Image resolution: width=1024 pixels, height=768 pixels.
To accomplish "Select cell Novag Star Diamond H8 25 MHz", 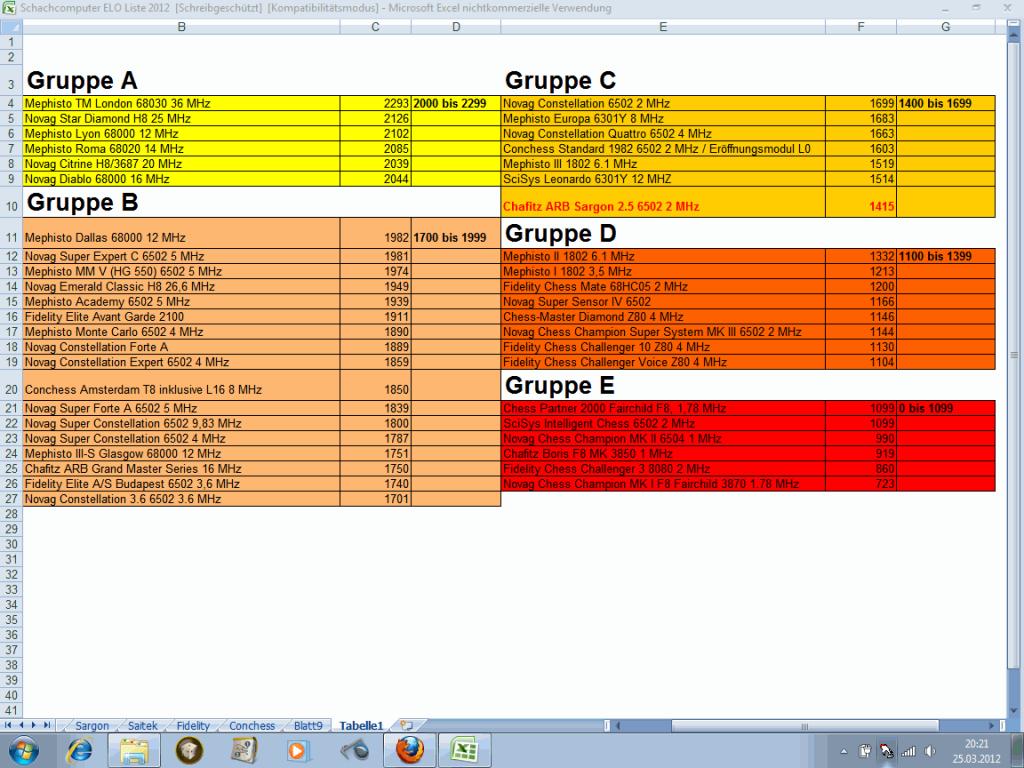I will click(182, 118).
